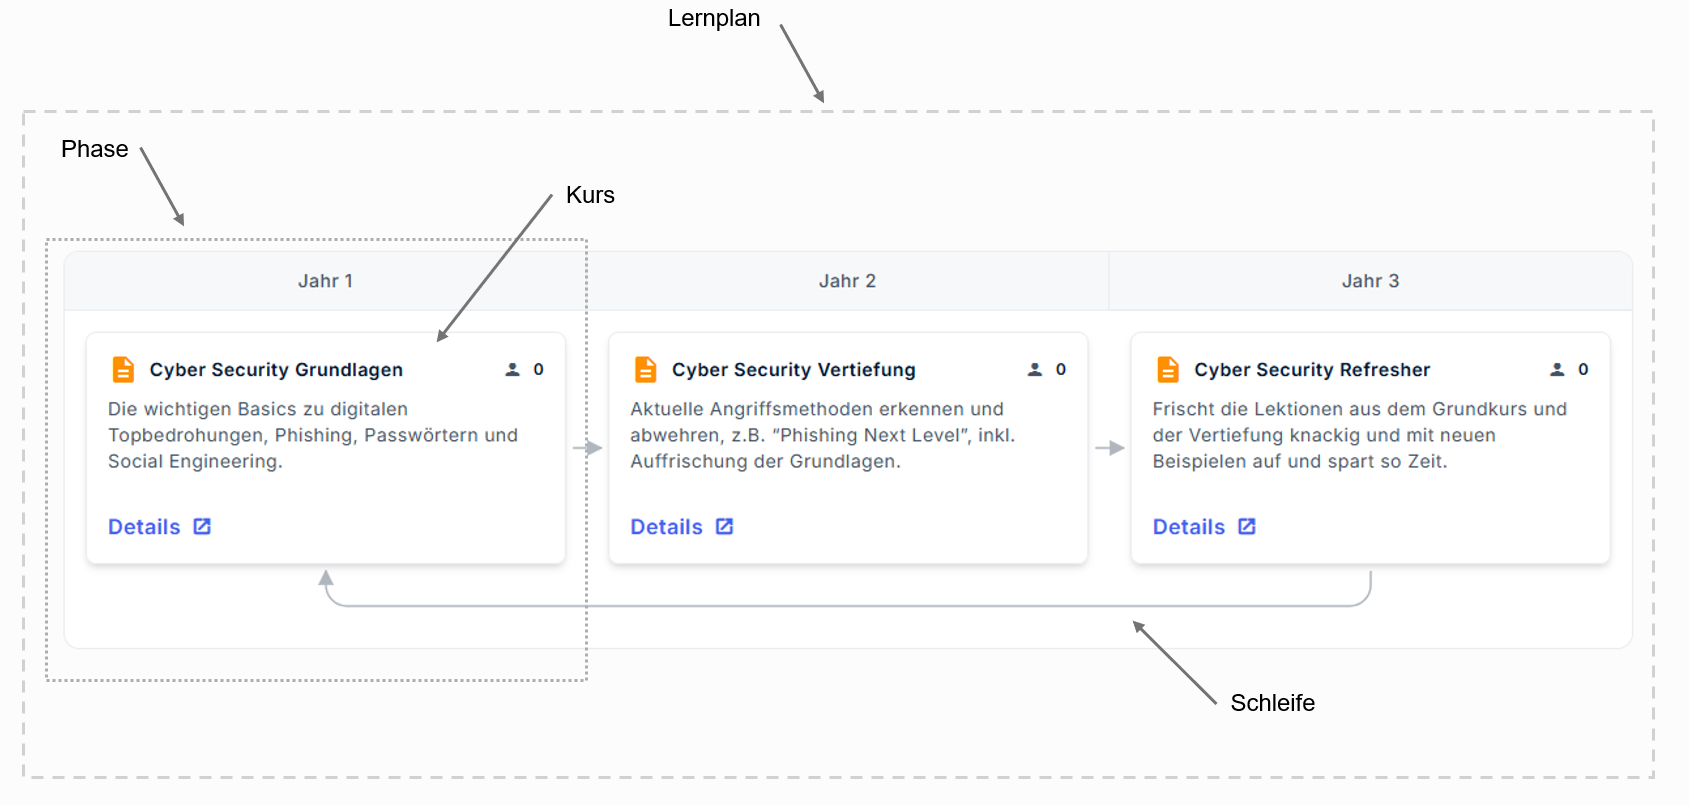Click arrow between Grundlagen and Vertiefung cards
Image resolution: width=1689 pixels, height=805 pixels.
tap(587, 448)
